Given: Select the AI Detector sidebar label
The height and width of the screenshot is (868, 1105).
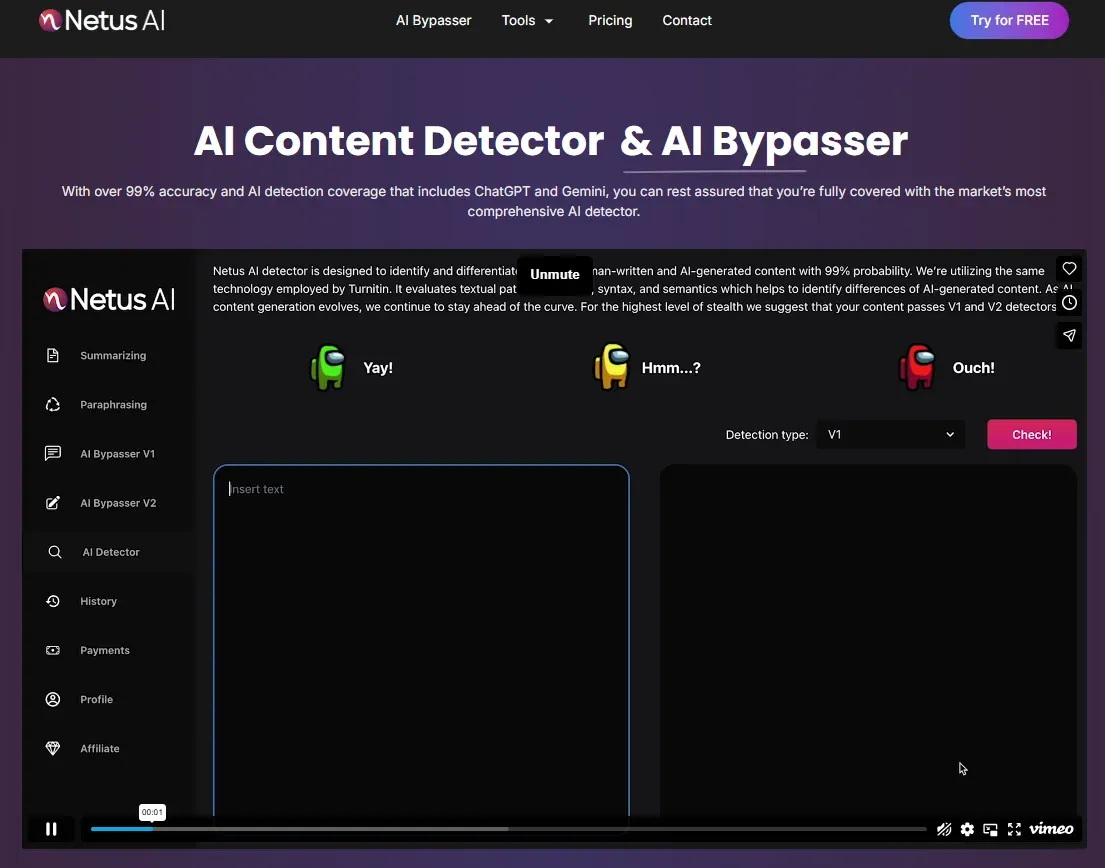Looking at the screenshot, I should (111, 552).
